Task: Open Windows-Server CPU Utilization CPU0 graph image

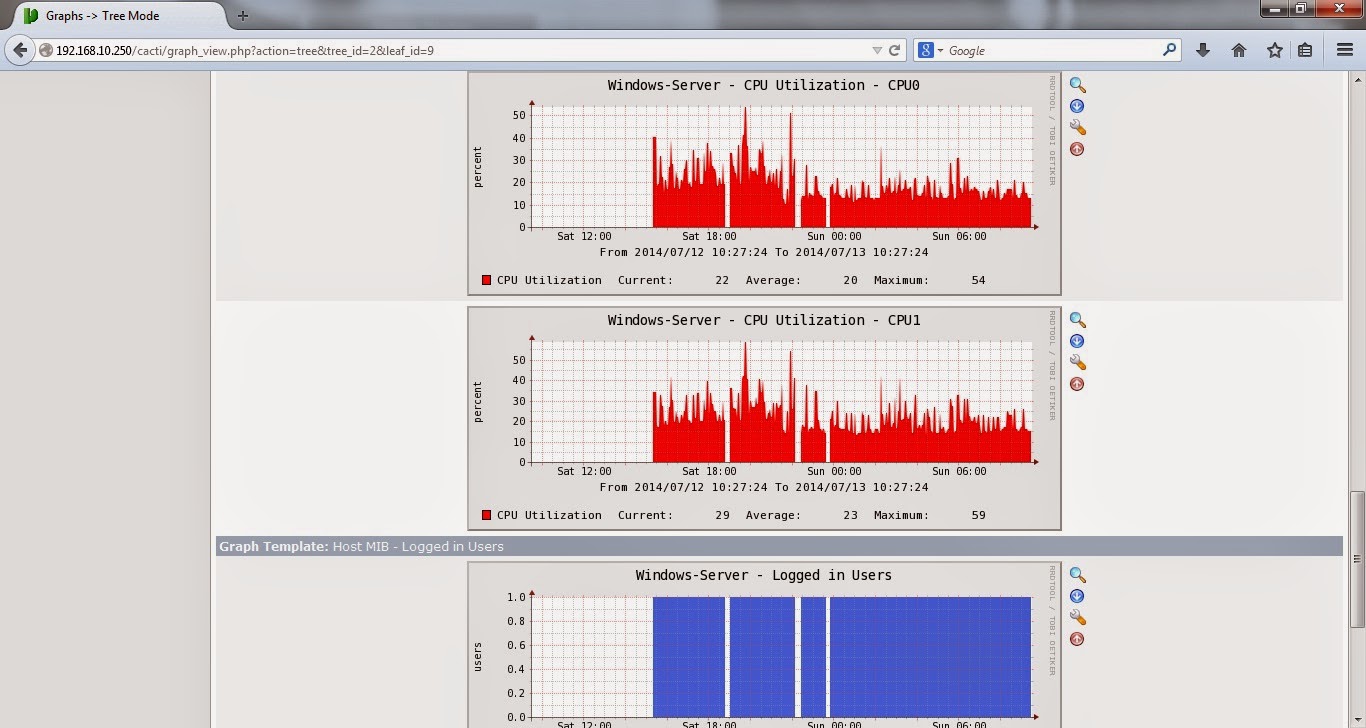Action: pos(764,183)
